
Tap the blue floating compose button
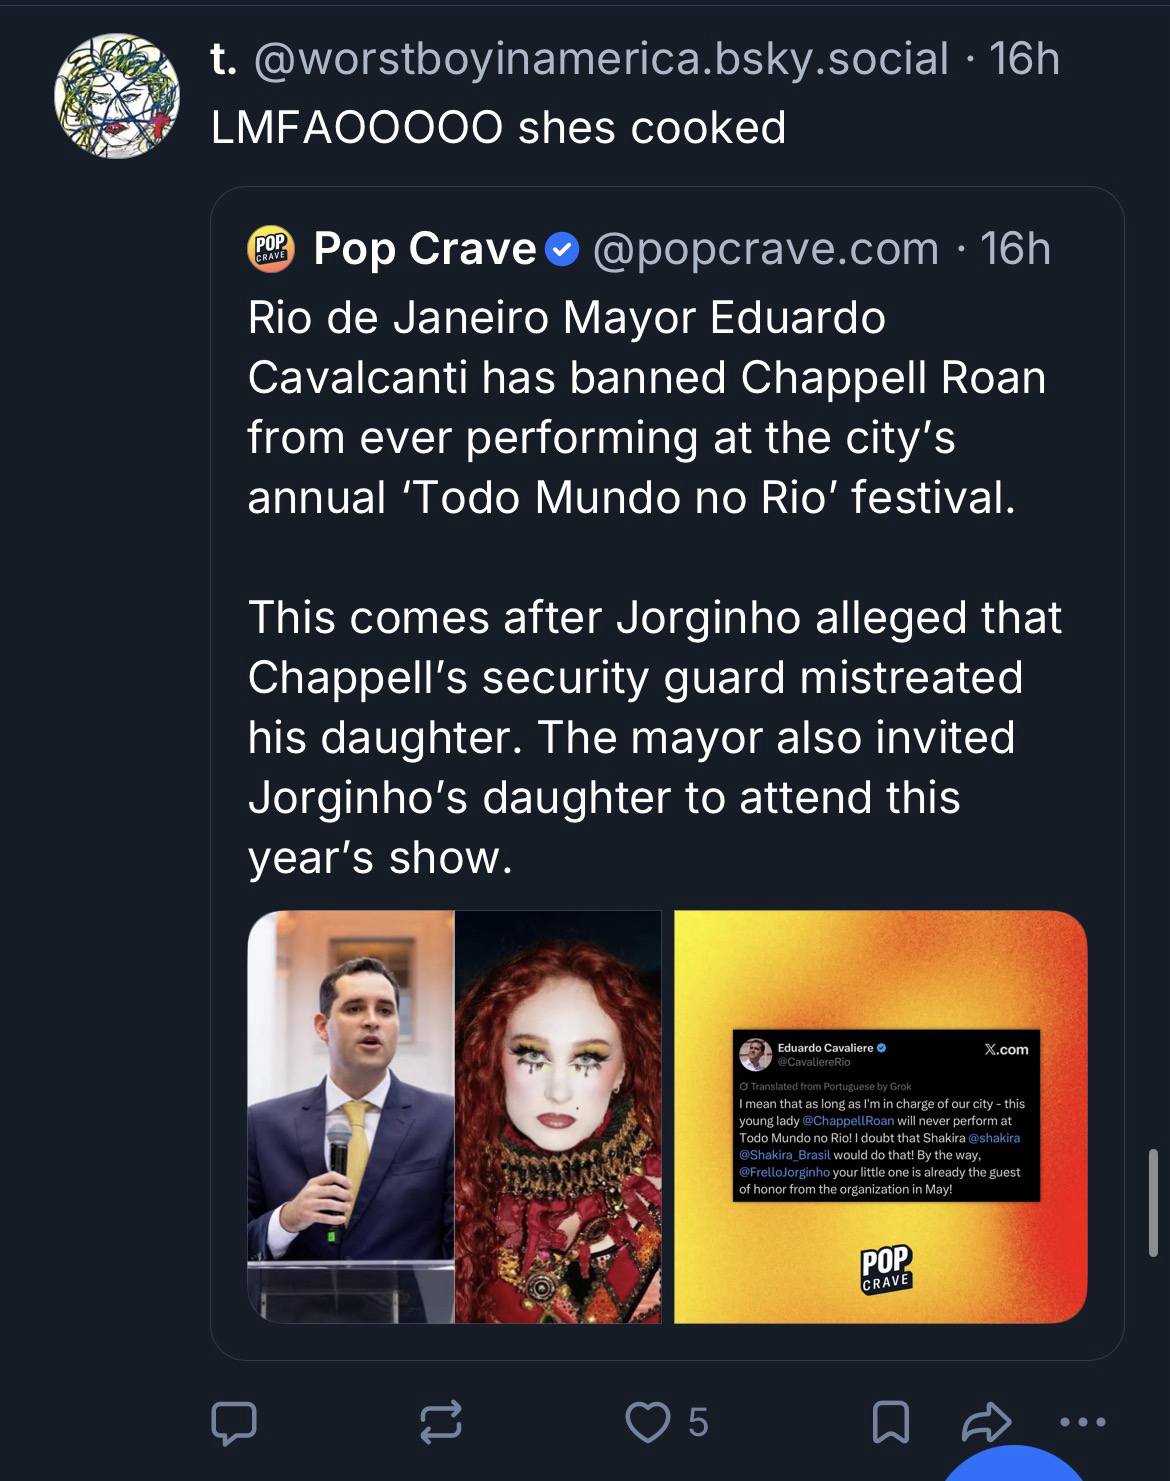tap(1015, 1468)
